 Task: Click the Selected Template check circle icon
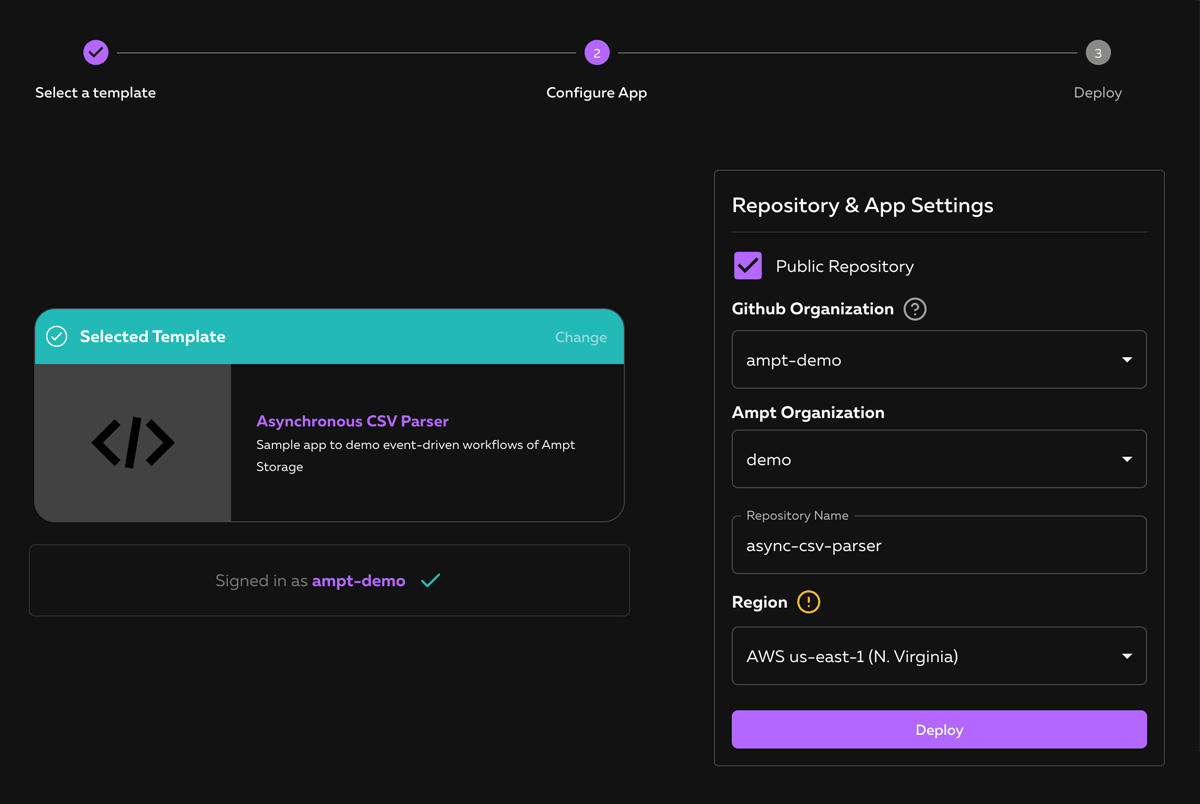point(57,337)
